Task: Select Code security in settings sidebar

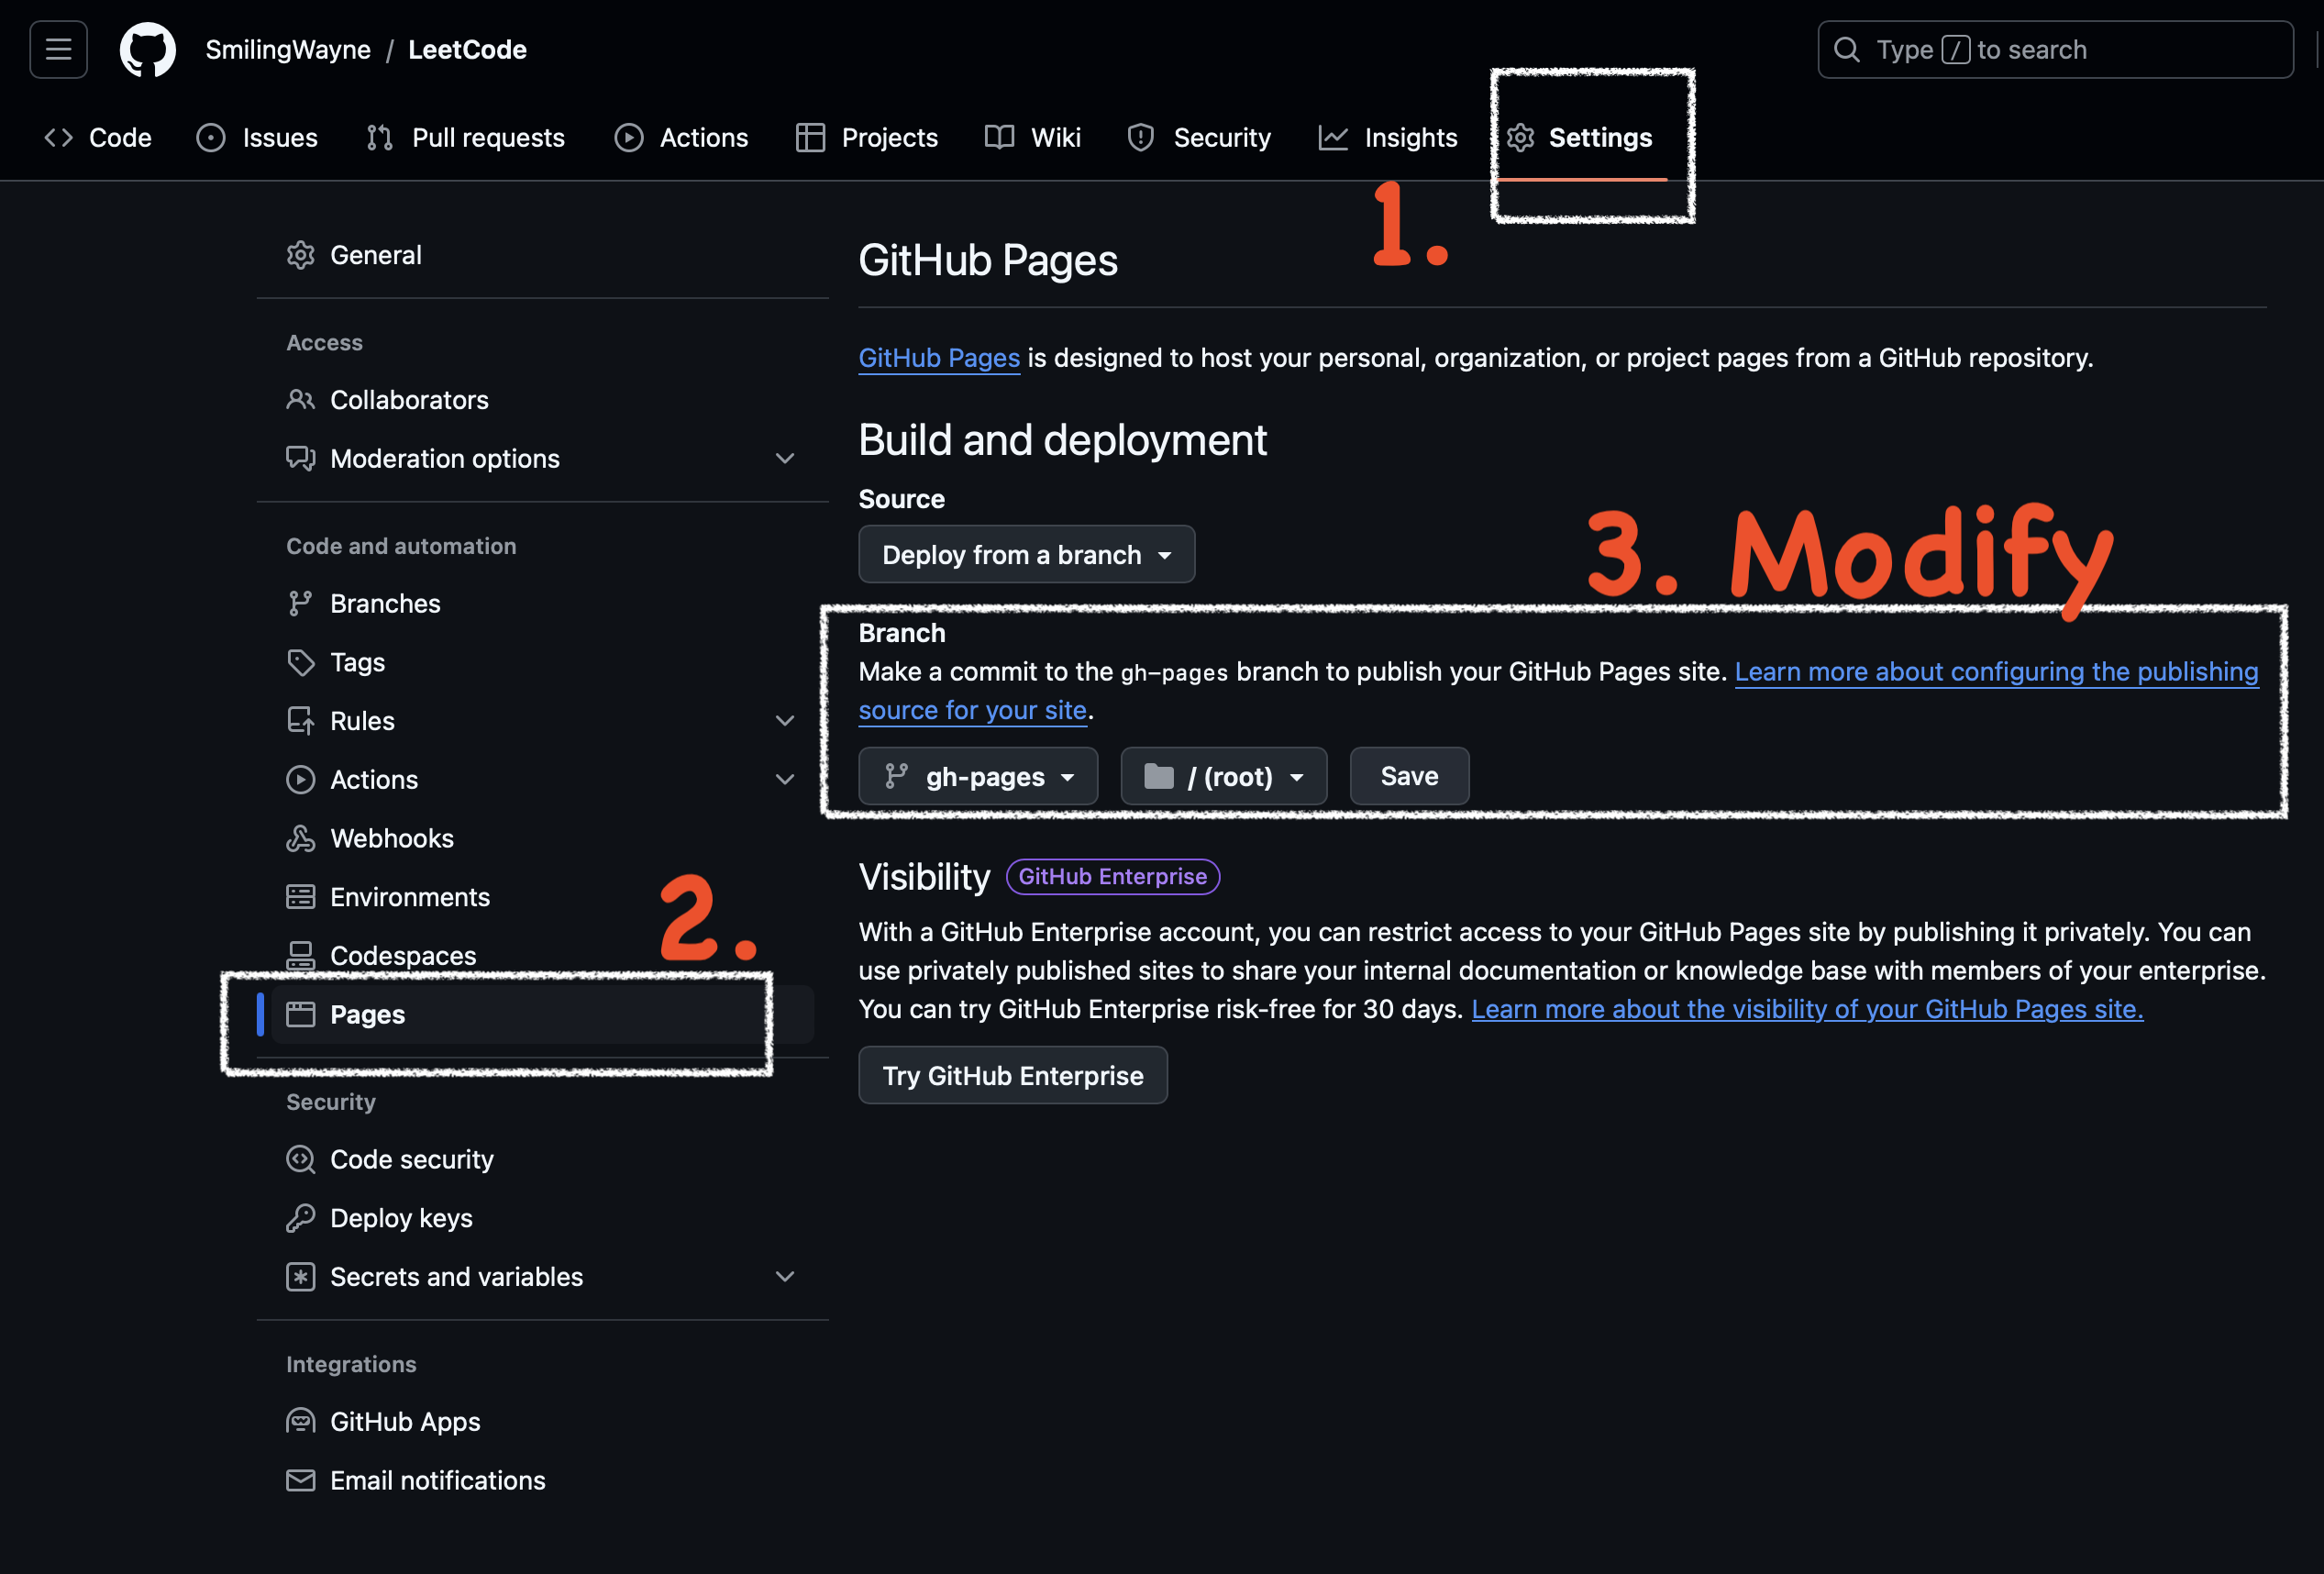Action: [x=543, y=1159]
